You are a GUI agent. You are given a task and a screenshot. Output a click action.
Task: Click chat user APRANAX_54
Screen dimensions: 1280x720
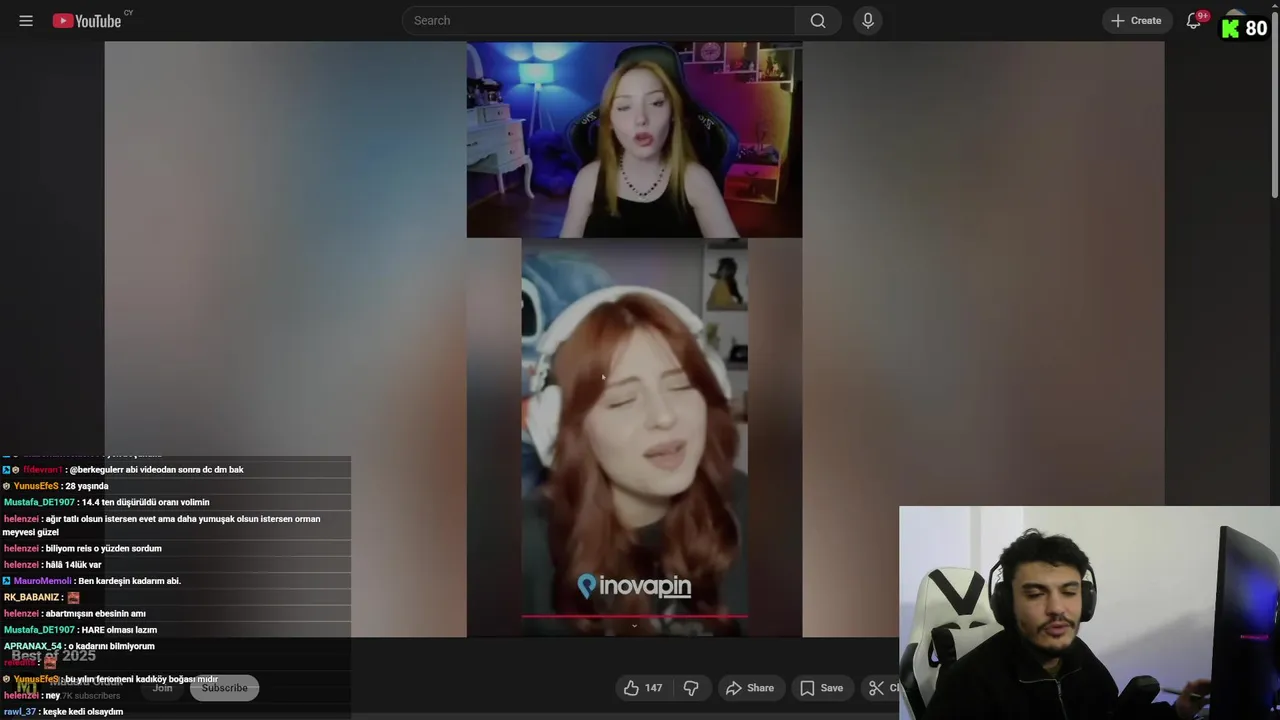click(x=35, y=646)
